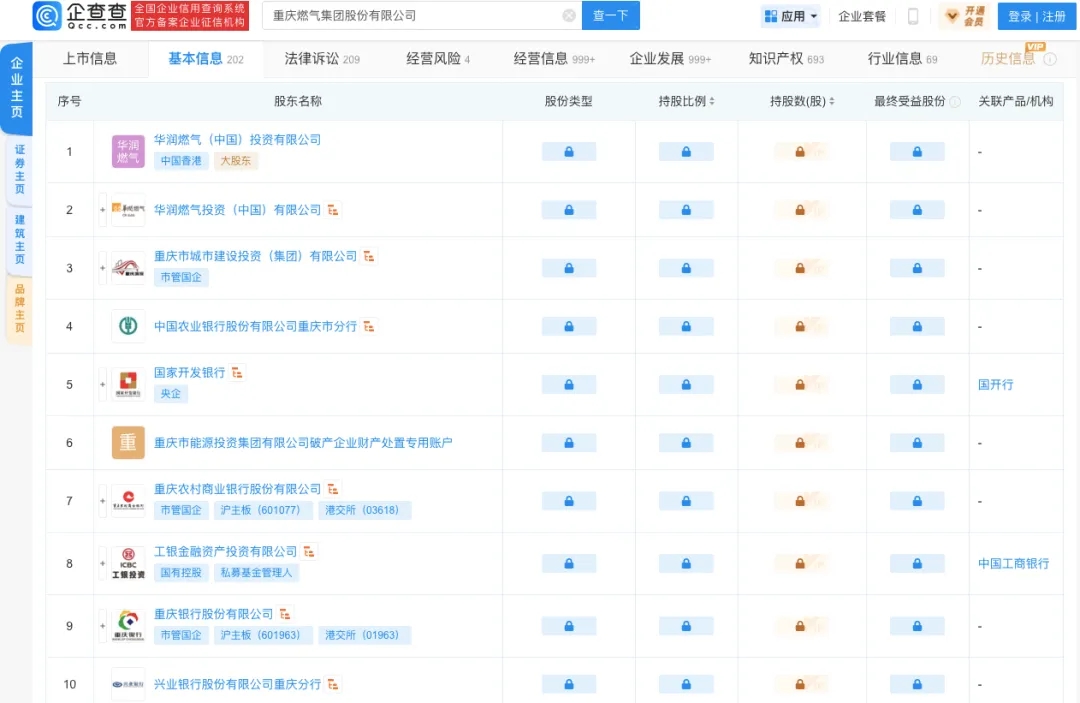Open 重庆市能源投资集团 破产企业财产处置专用账户 link
Viewport: 1080px width, 703px height.
(303, 443)
